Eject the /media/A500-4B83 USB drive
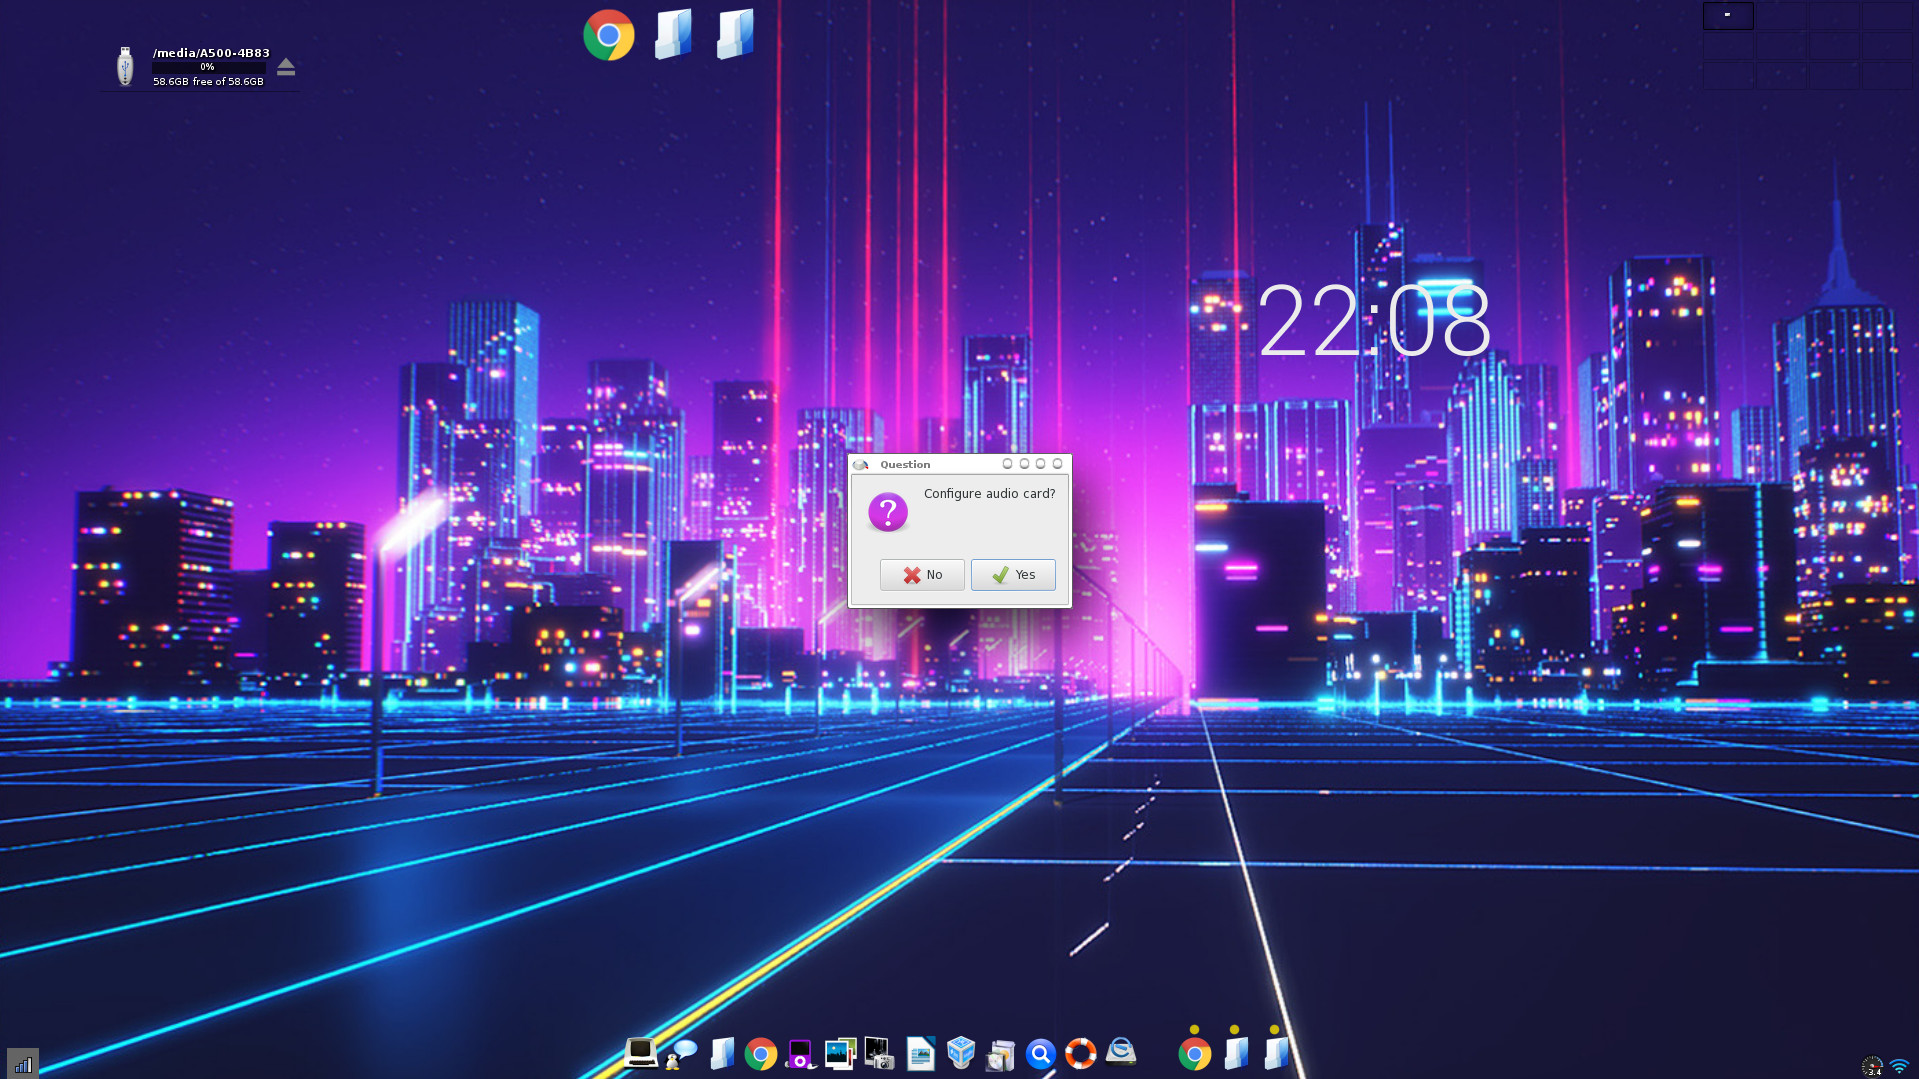Viewport: 1919px width, 1079px height. point(286,67)
